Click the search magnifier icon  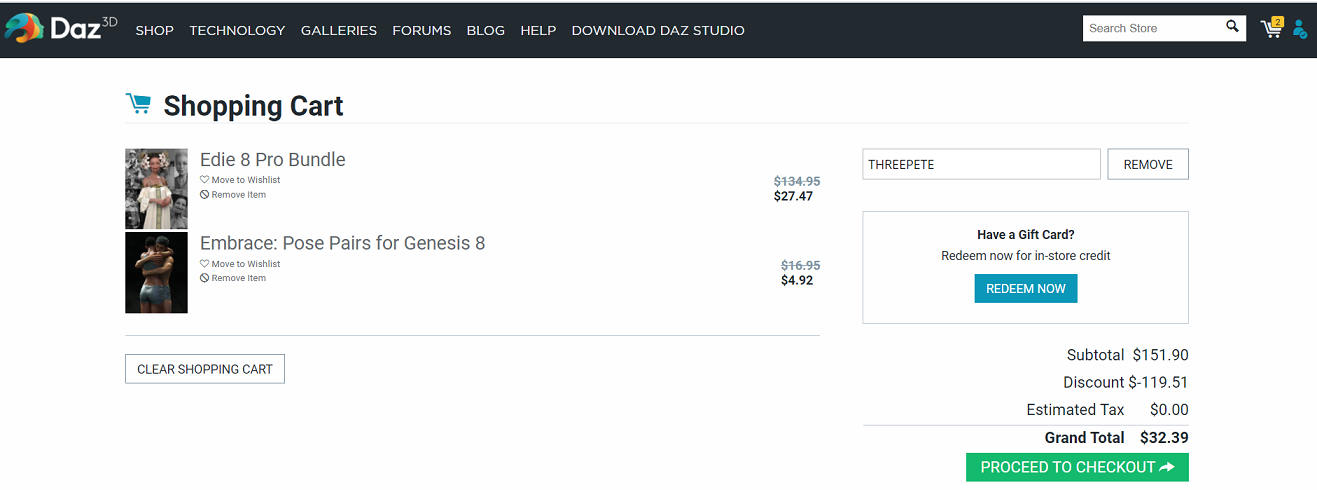click(x=1232, y=27)
